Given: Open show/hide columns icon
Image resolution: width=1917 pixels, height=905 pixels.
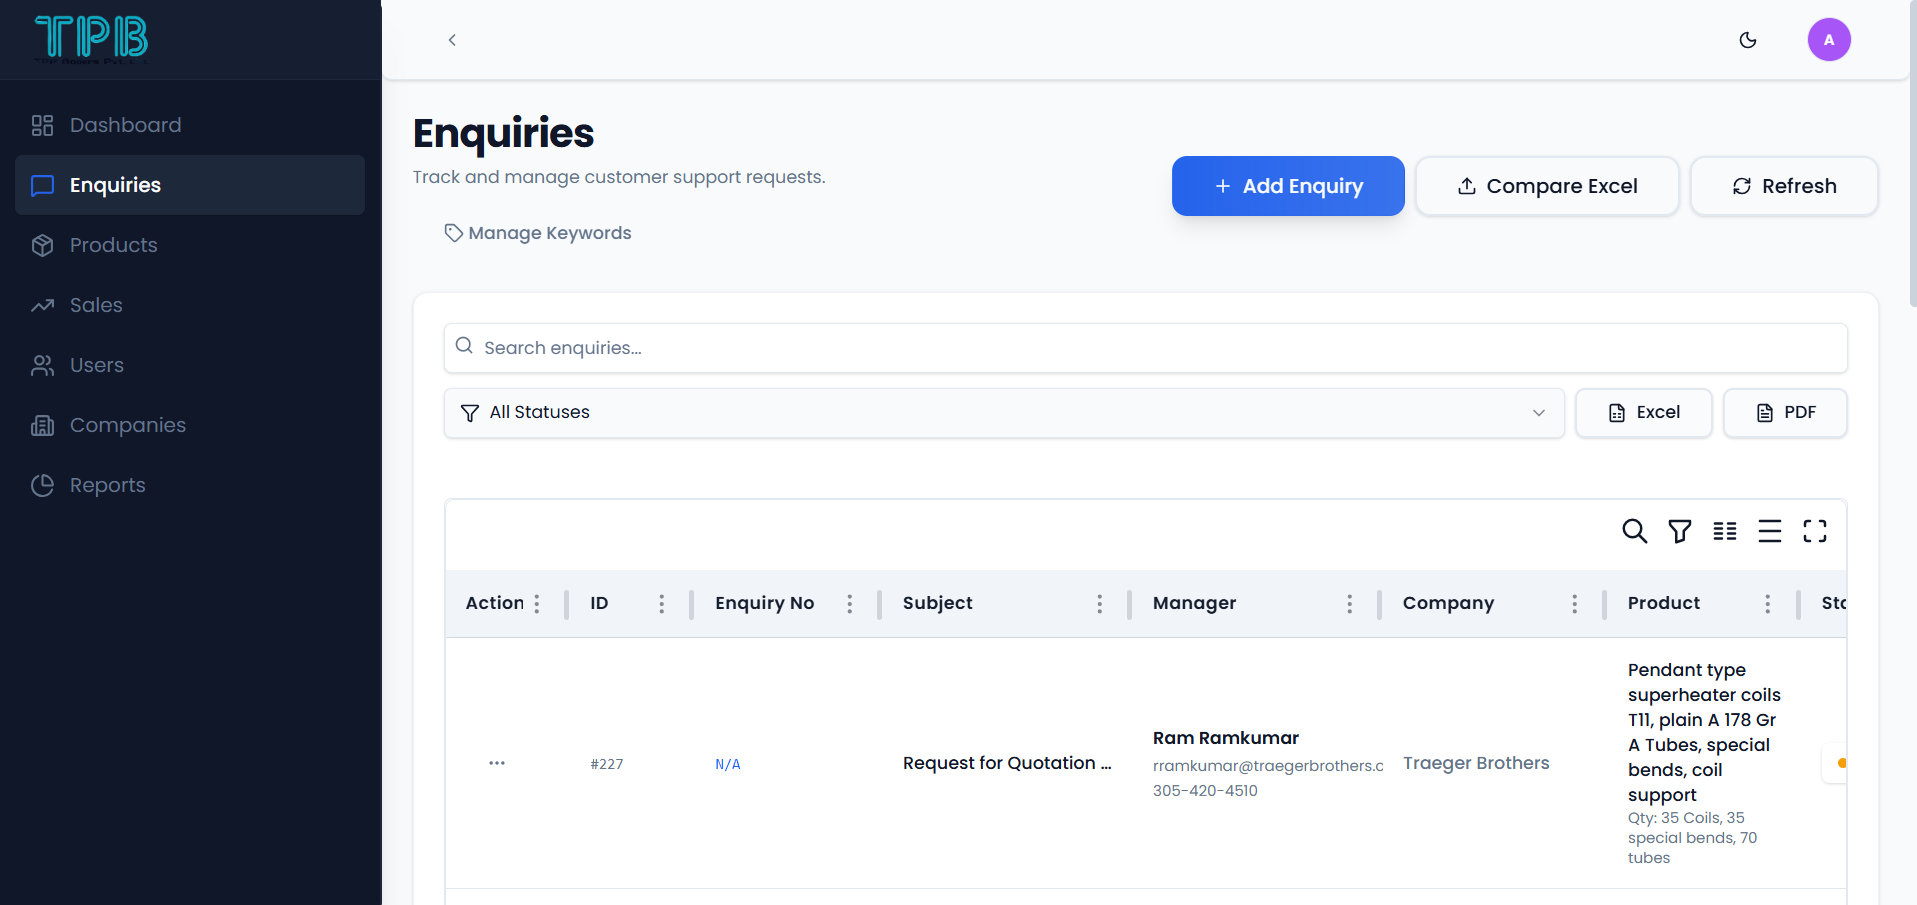Looking at the screenshot, I should click(1724, 531).
